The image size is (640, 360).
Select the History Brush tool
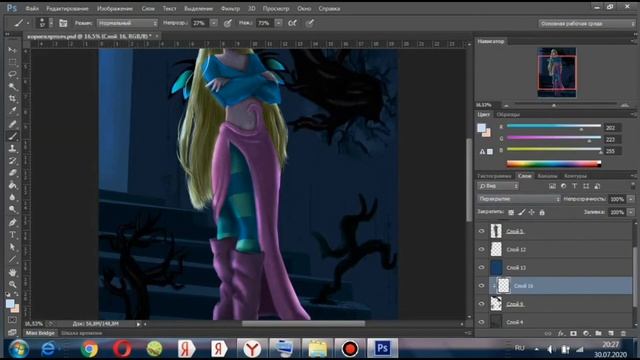[x=12, y=161]
